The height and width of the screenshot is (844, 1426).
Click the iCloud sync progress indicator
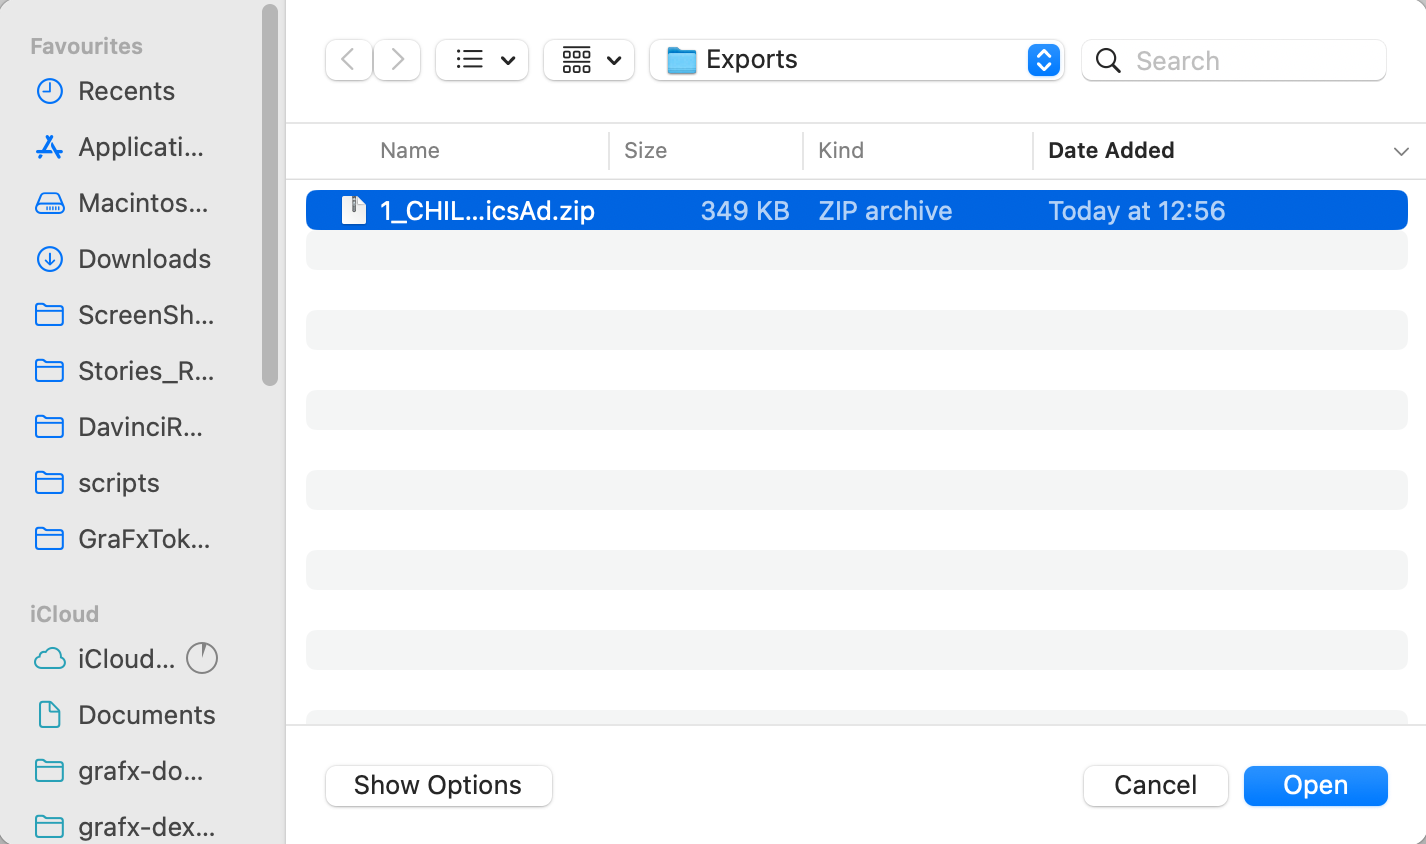pyautogui.click(x=202, y=658)
